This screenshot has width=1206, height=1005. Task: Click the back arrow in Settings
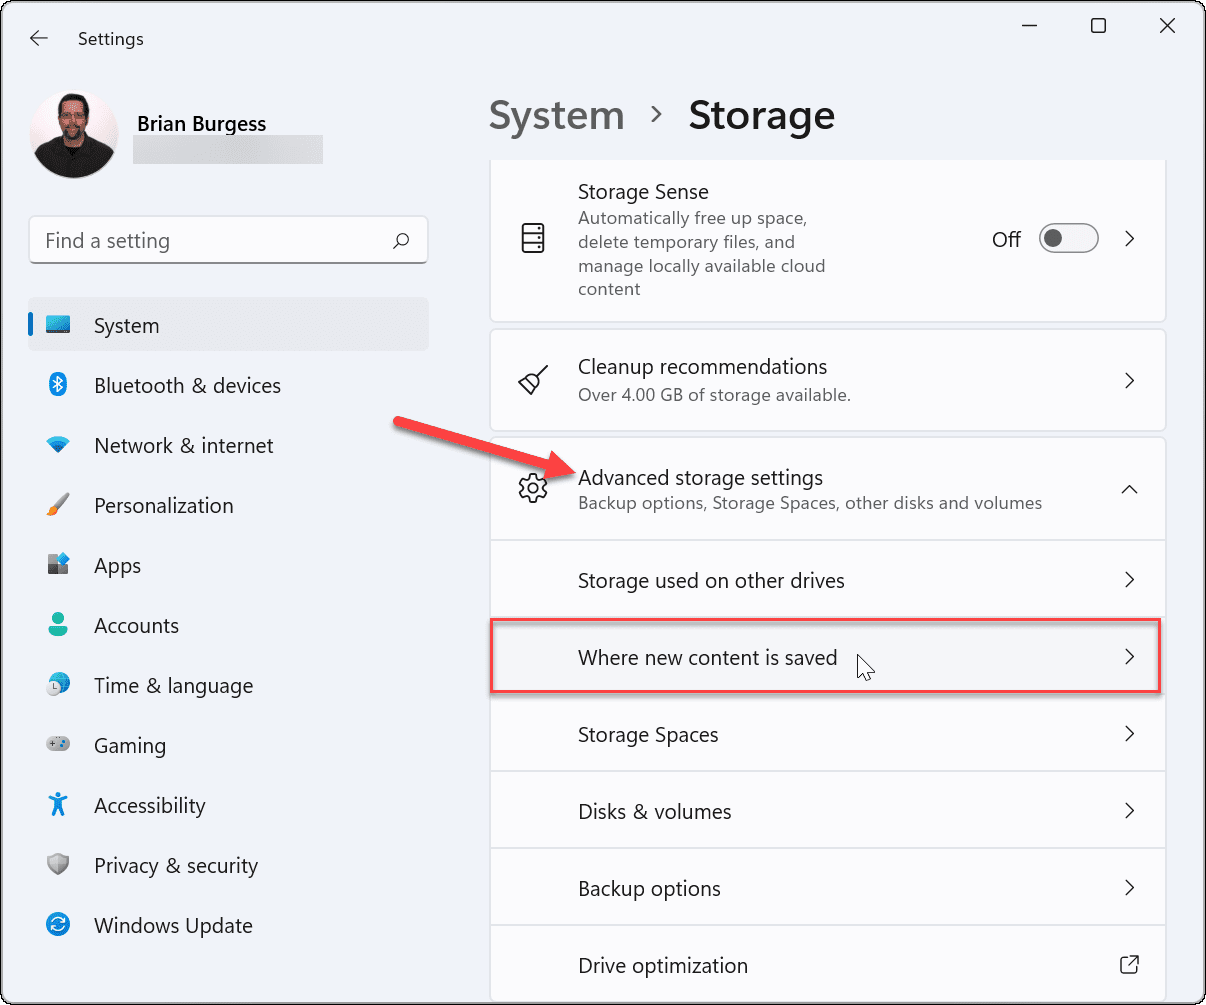39,38
